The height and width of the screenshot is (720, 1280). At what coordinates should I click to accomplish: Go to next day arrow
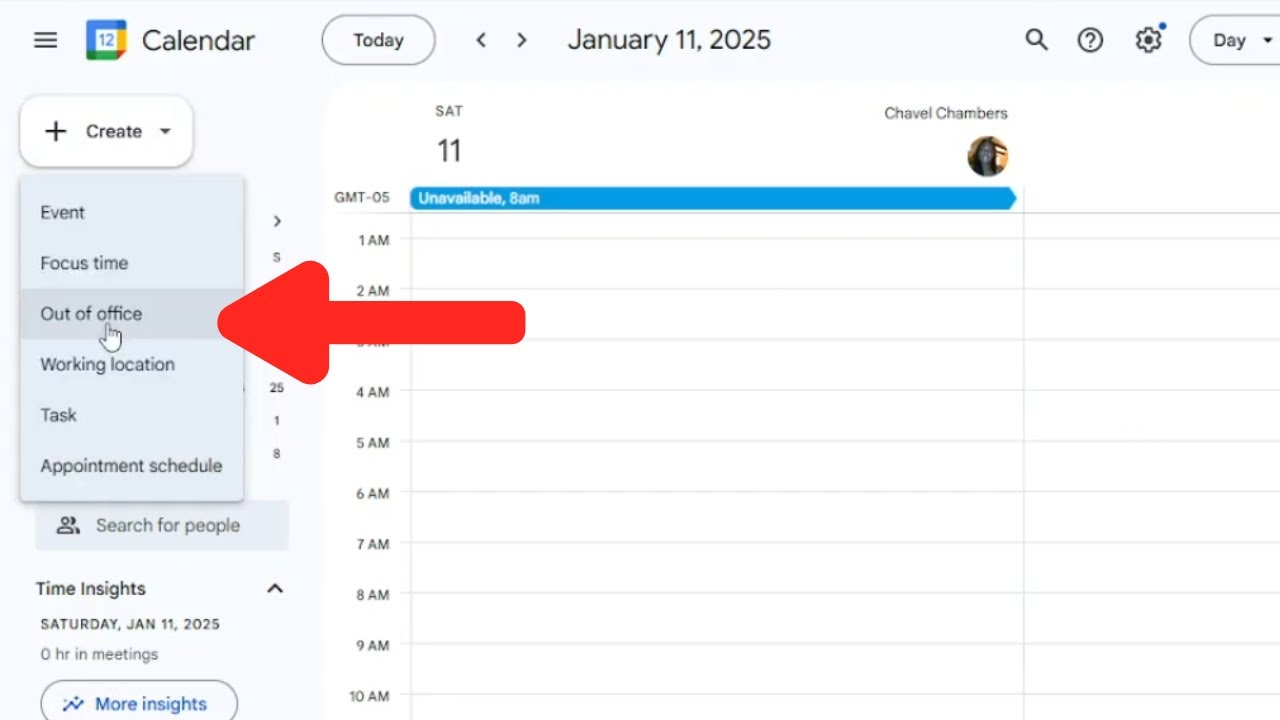point(521,41)
